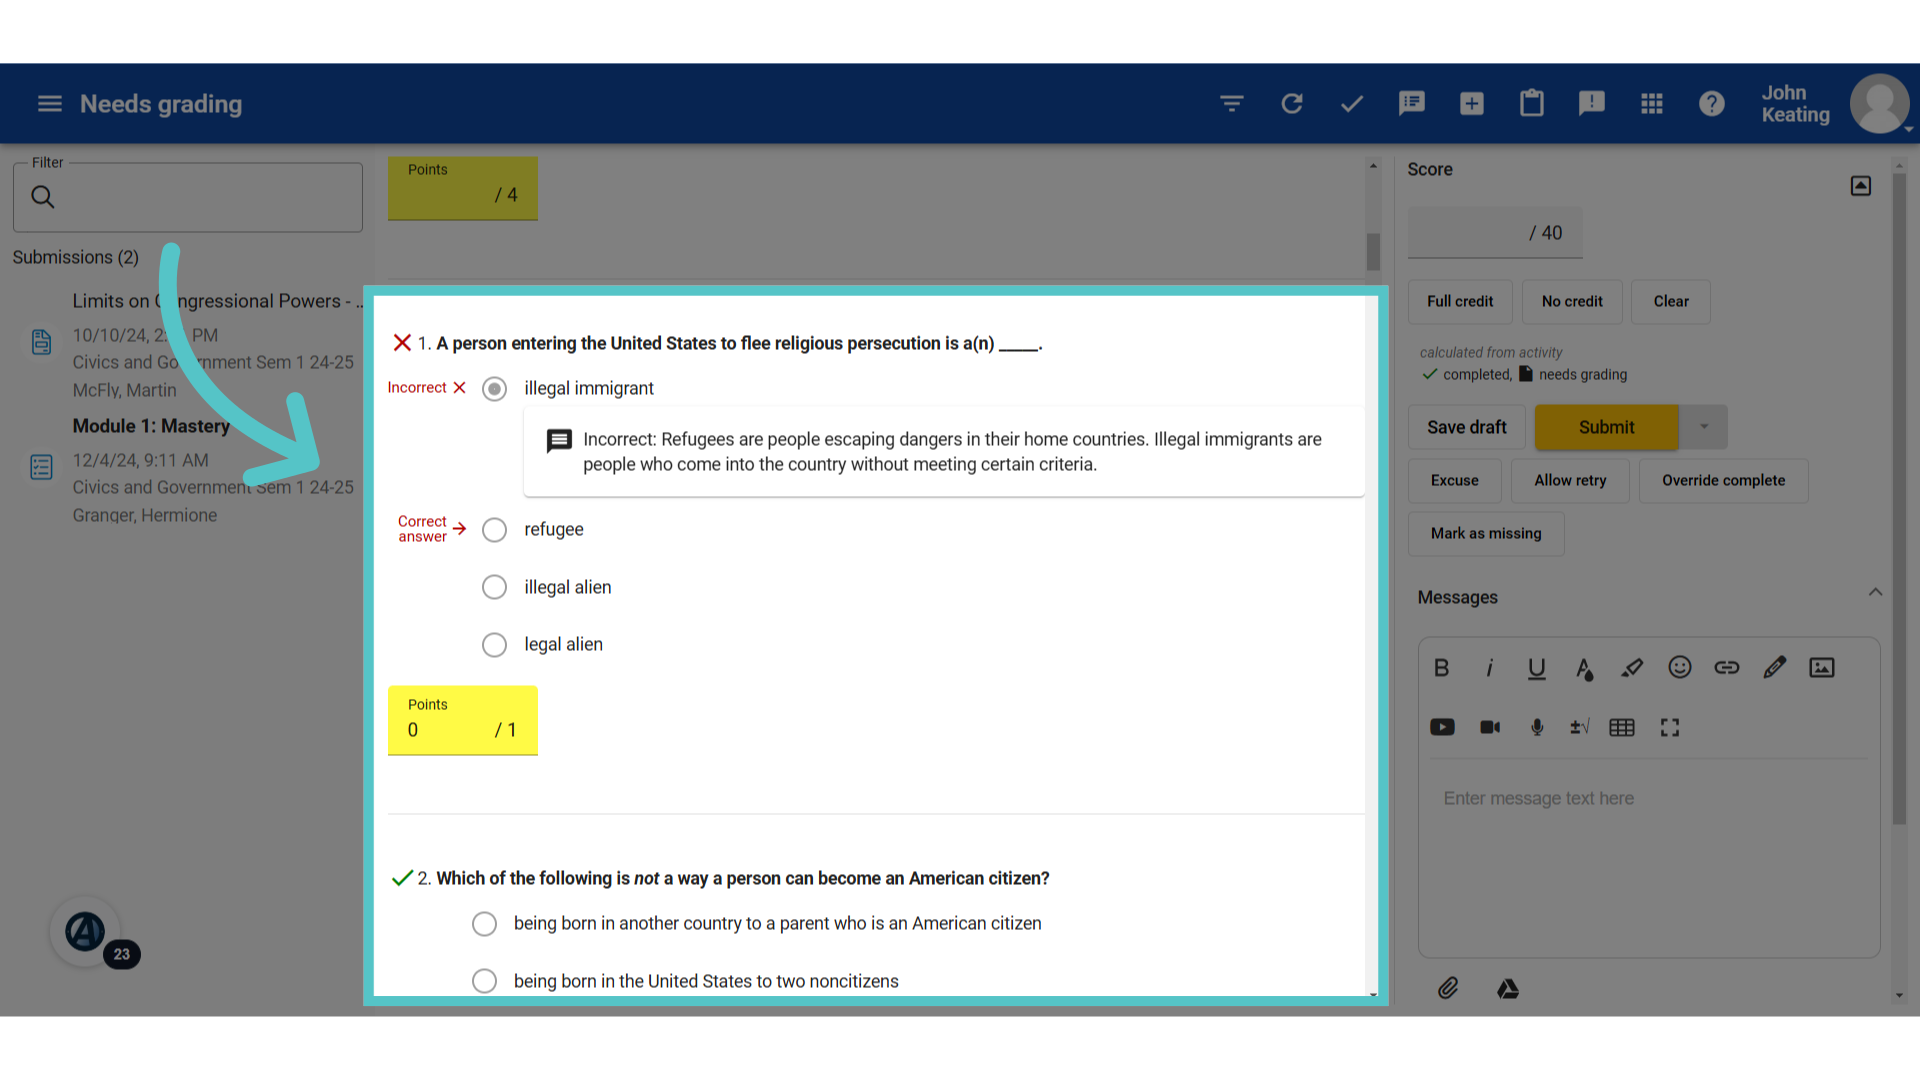Viewport: 1920px width, 1080px height.
Task: Toggle bold in message editor
Action: click(x=1441, y=668)
